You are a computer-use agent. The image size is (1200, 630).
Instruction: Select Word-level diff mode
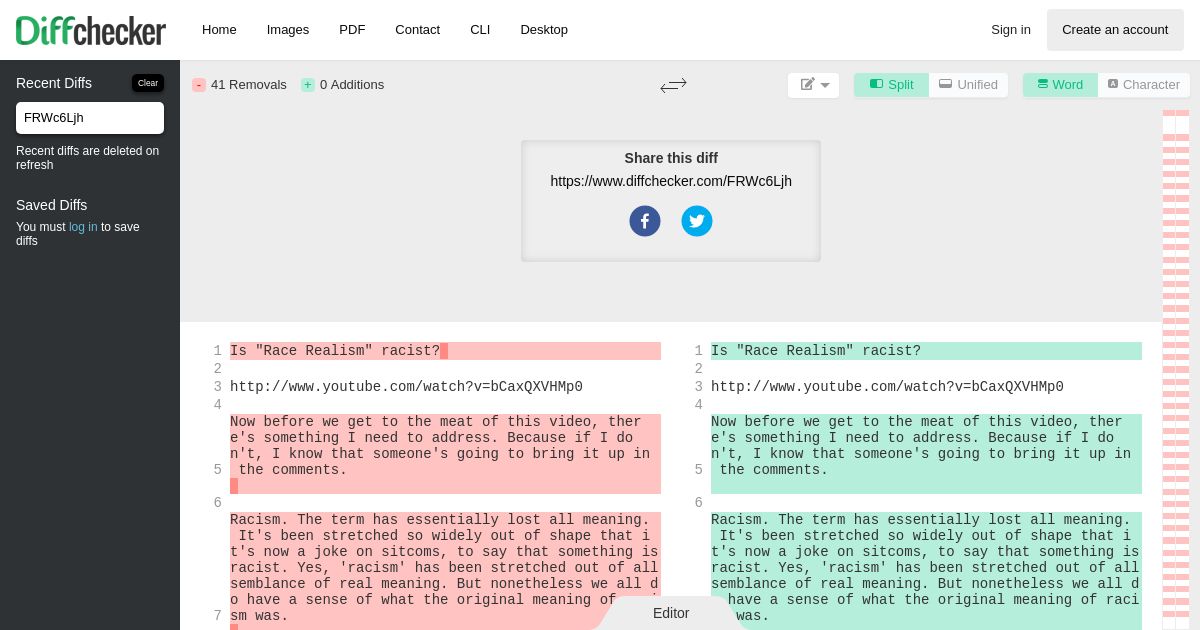tap(1060, 85)
